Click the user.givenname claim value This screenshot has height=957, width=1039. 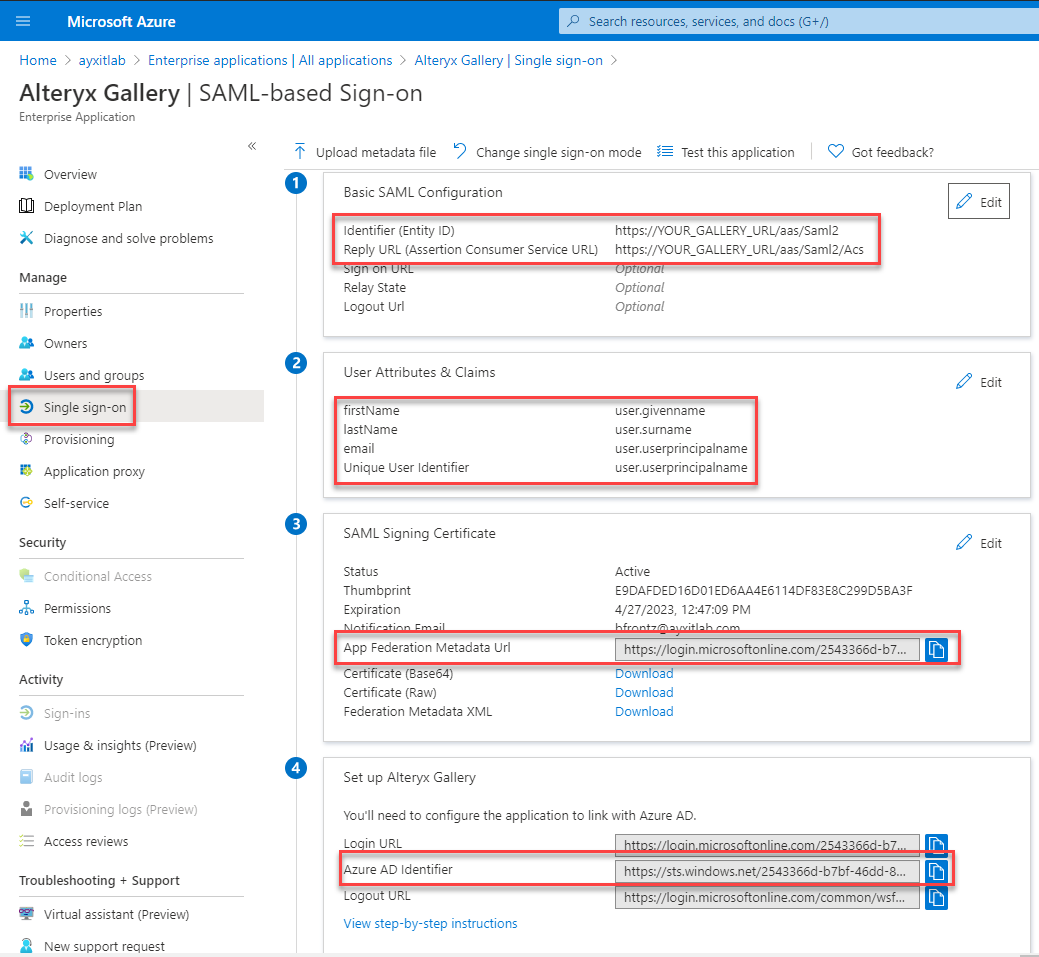660,410
